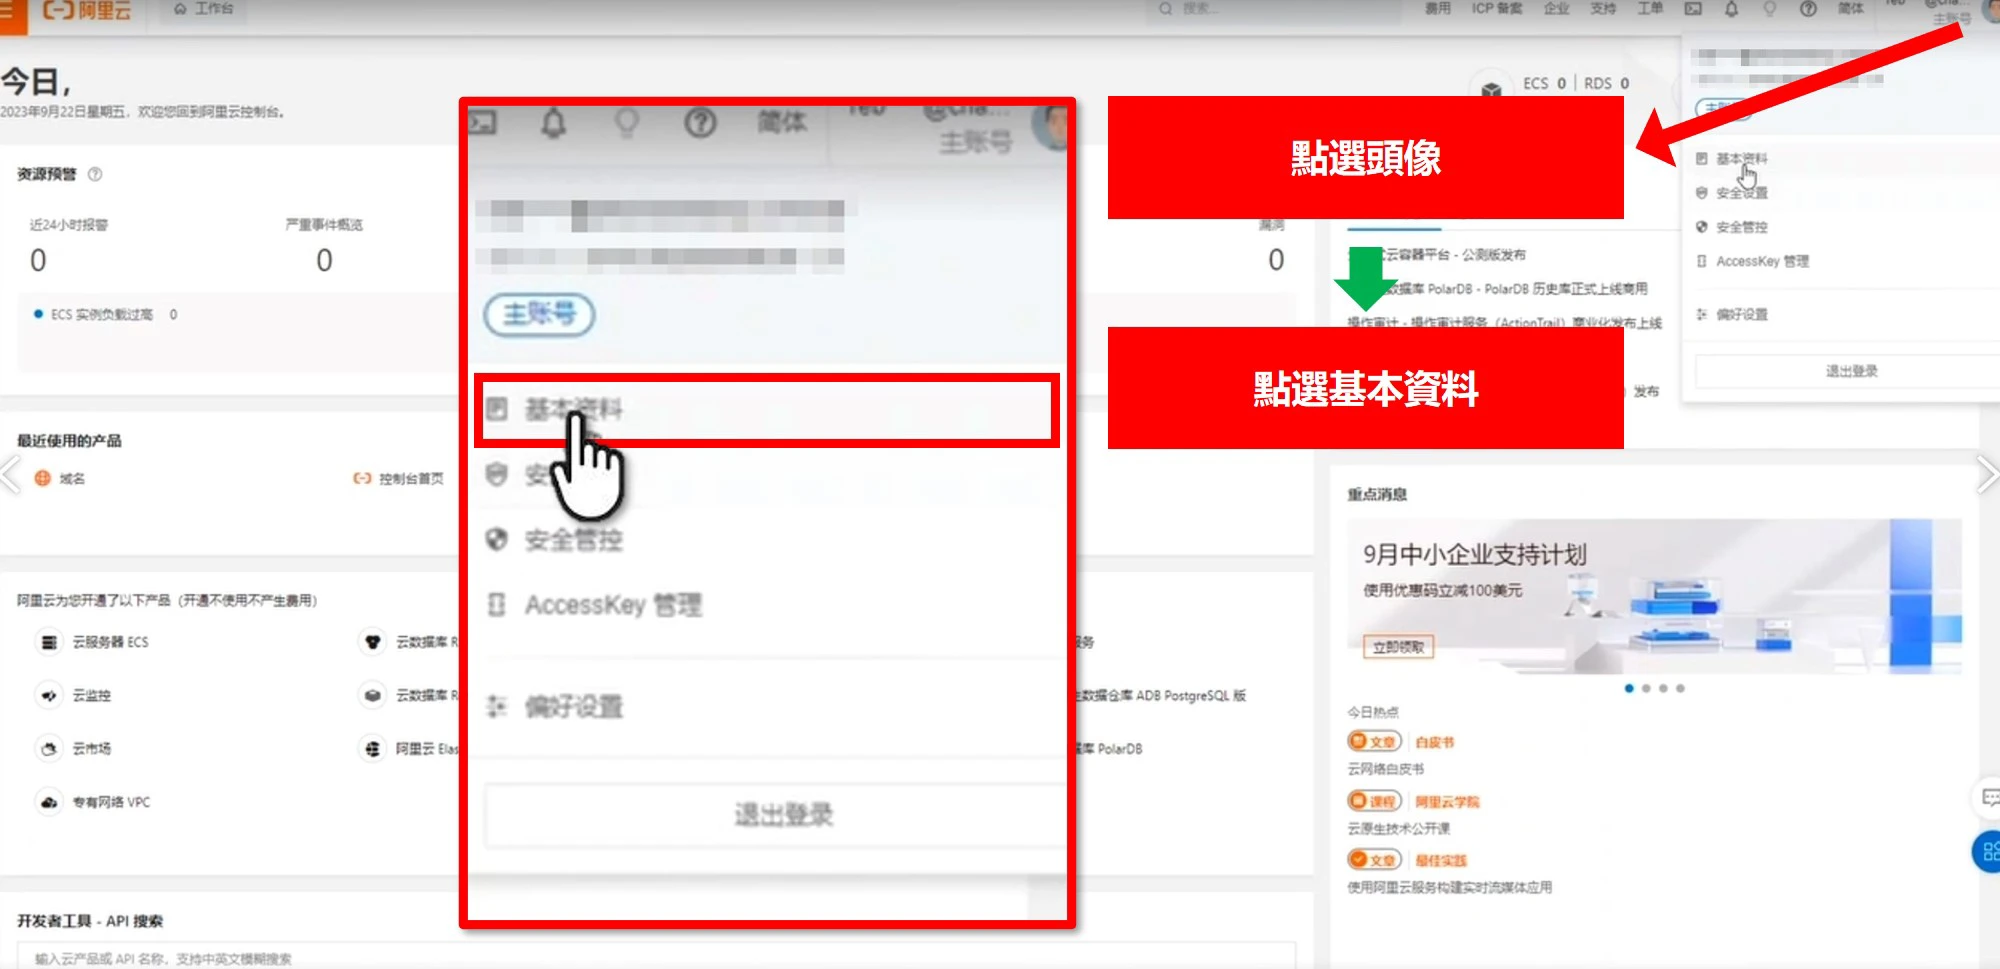Open 专有网络 VPC product

tap(111, 802)
